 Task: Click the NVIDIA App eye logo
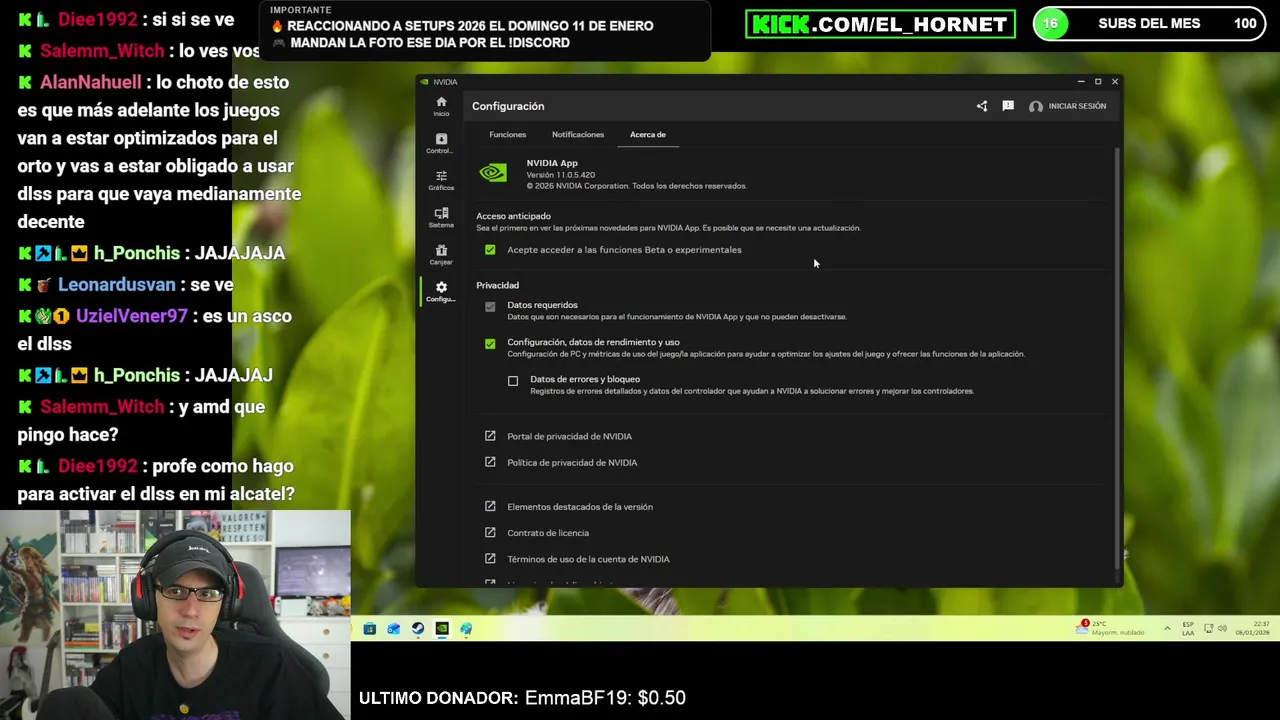point(493,173)
